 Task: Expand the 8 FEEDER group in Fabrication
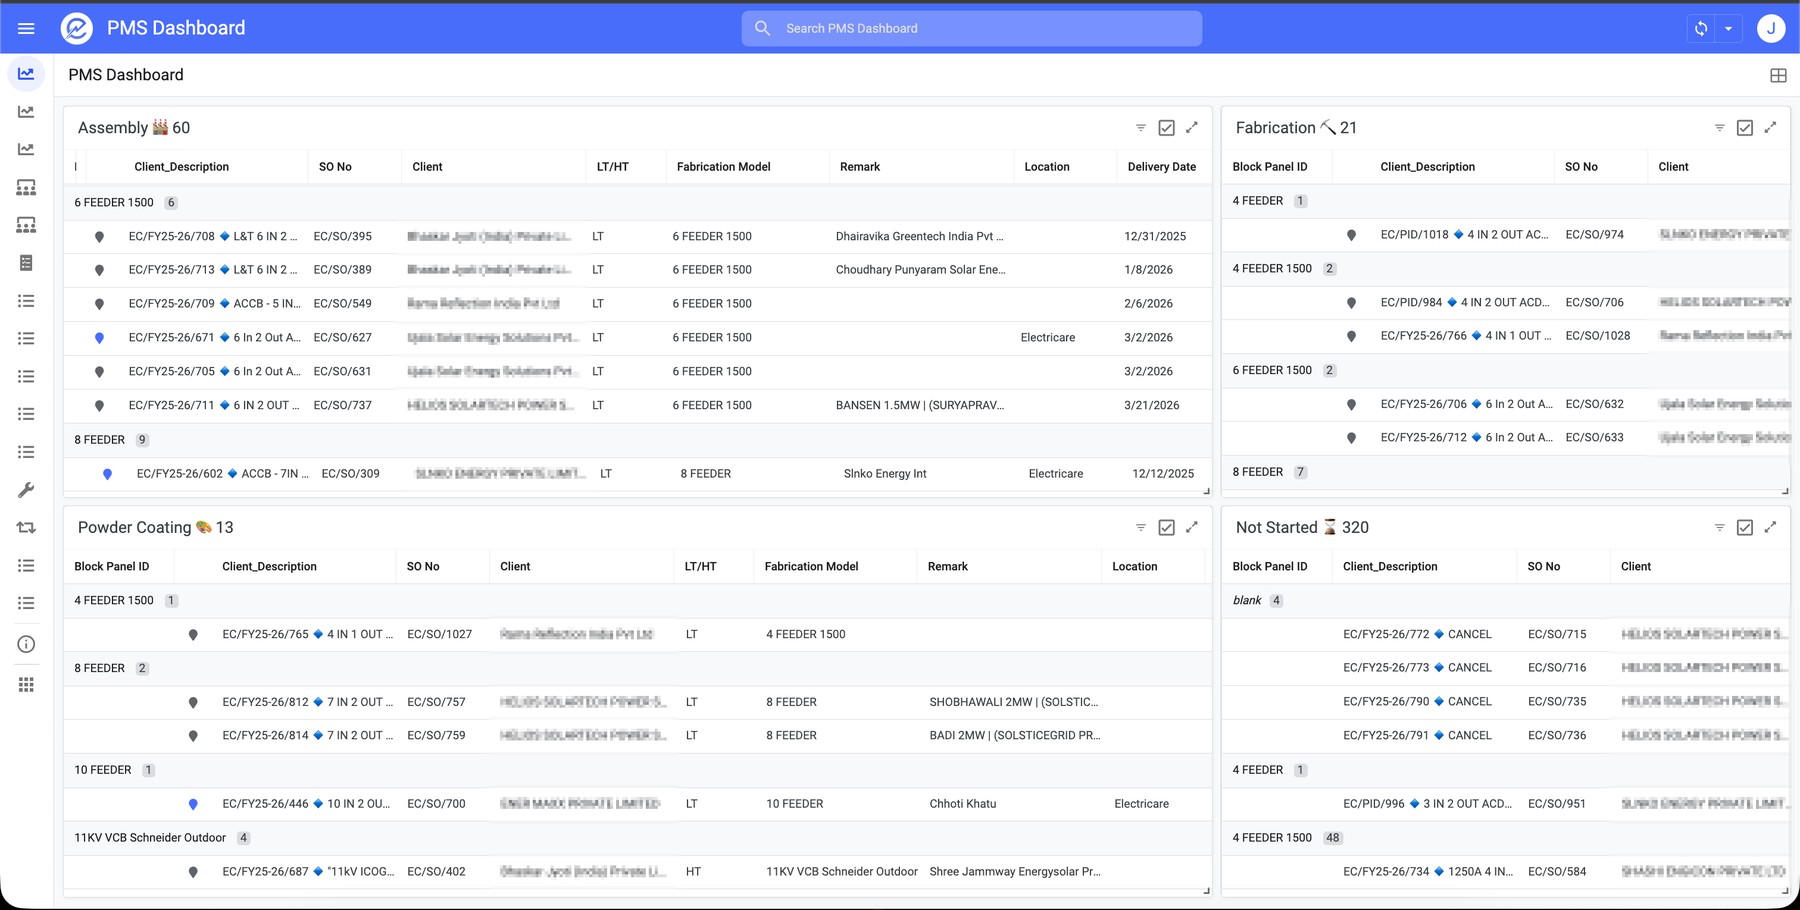(x=1258, y=472)
